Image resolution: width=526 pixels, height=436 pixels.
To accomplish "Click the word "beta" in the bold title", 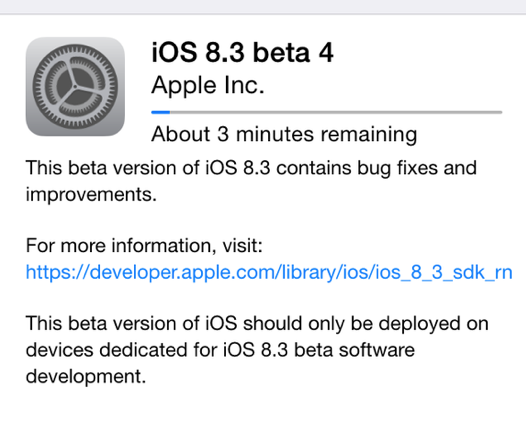I will pos(281,52).
